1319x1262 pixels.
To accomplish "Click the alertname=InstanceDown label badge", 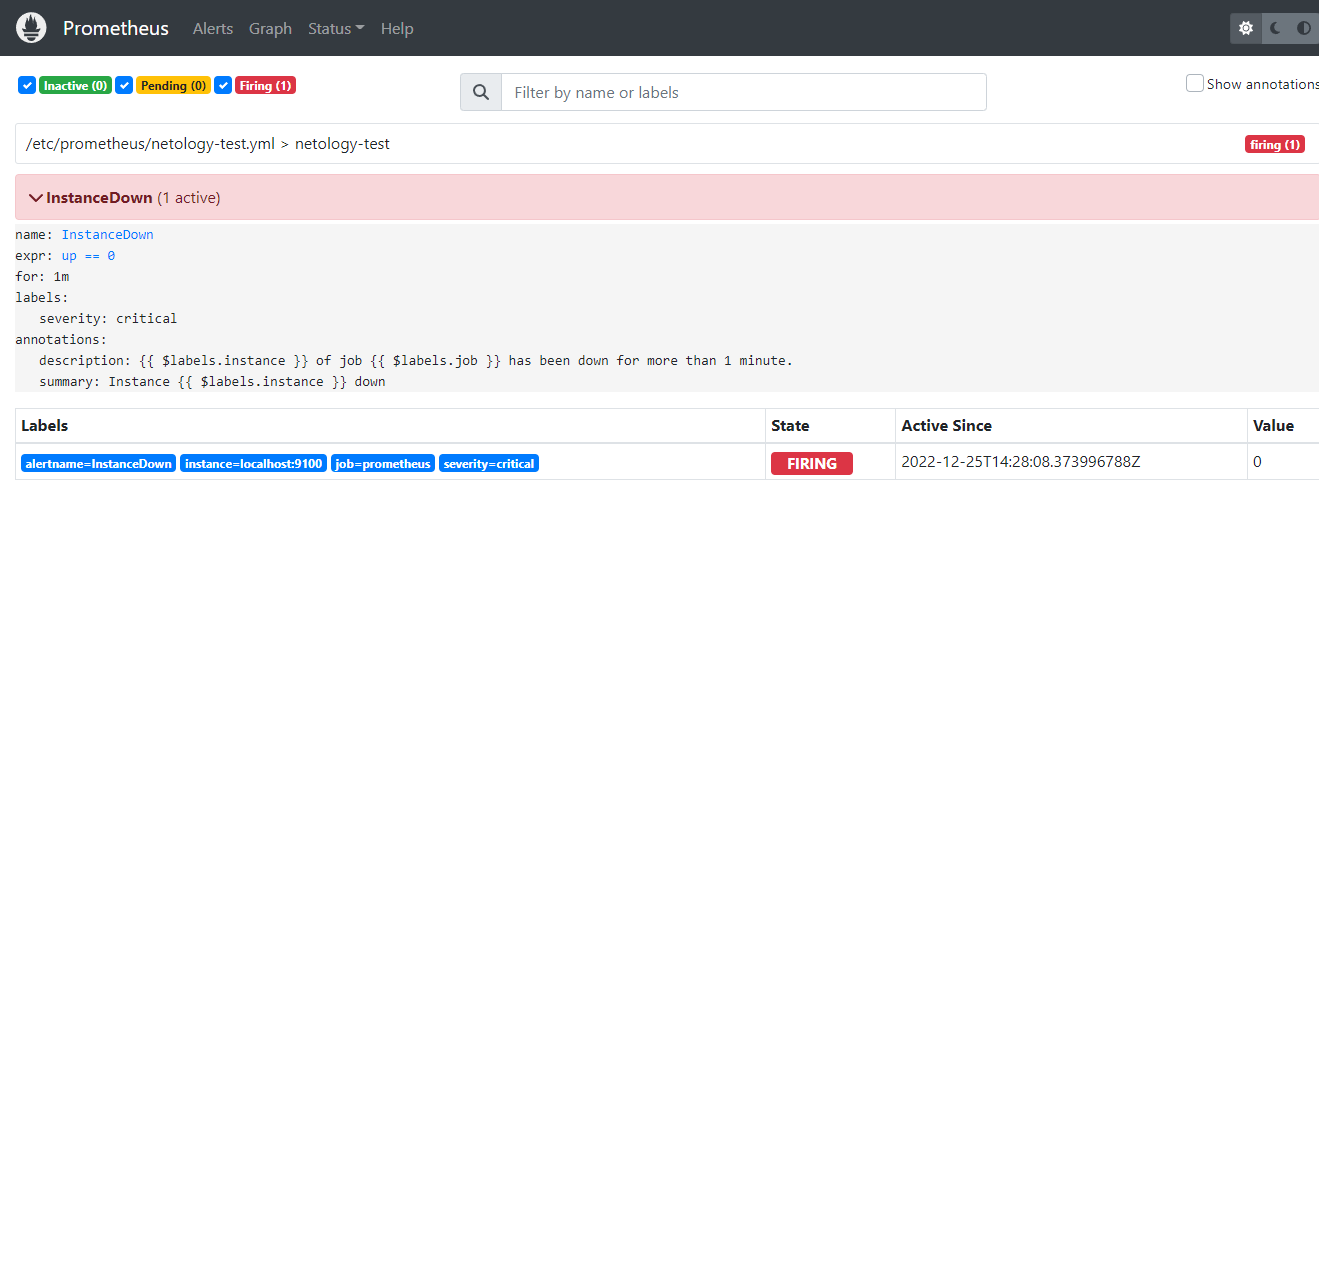I will coord(98,463).
